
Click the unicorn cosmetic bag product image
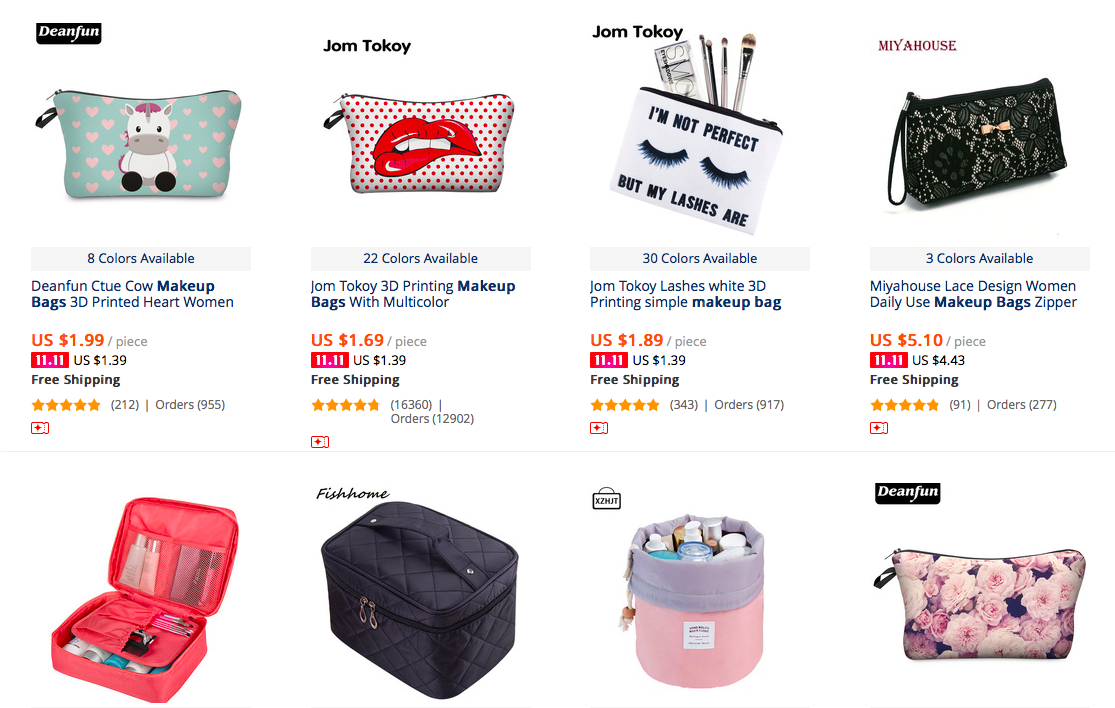coord(139,142)
